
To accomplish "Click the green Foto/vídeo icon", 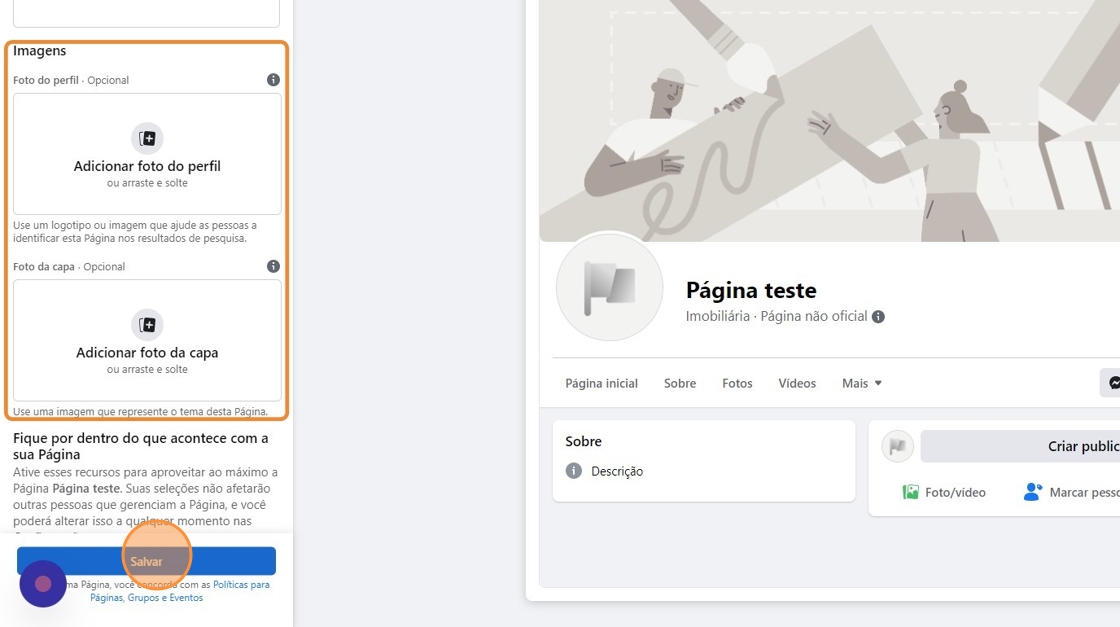I will (x=911, y=492).
